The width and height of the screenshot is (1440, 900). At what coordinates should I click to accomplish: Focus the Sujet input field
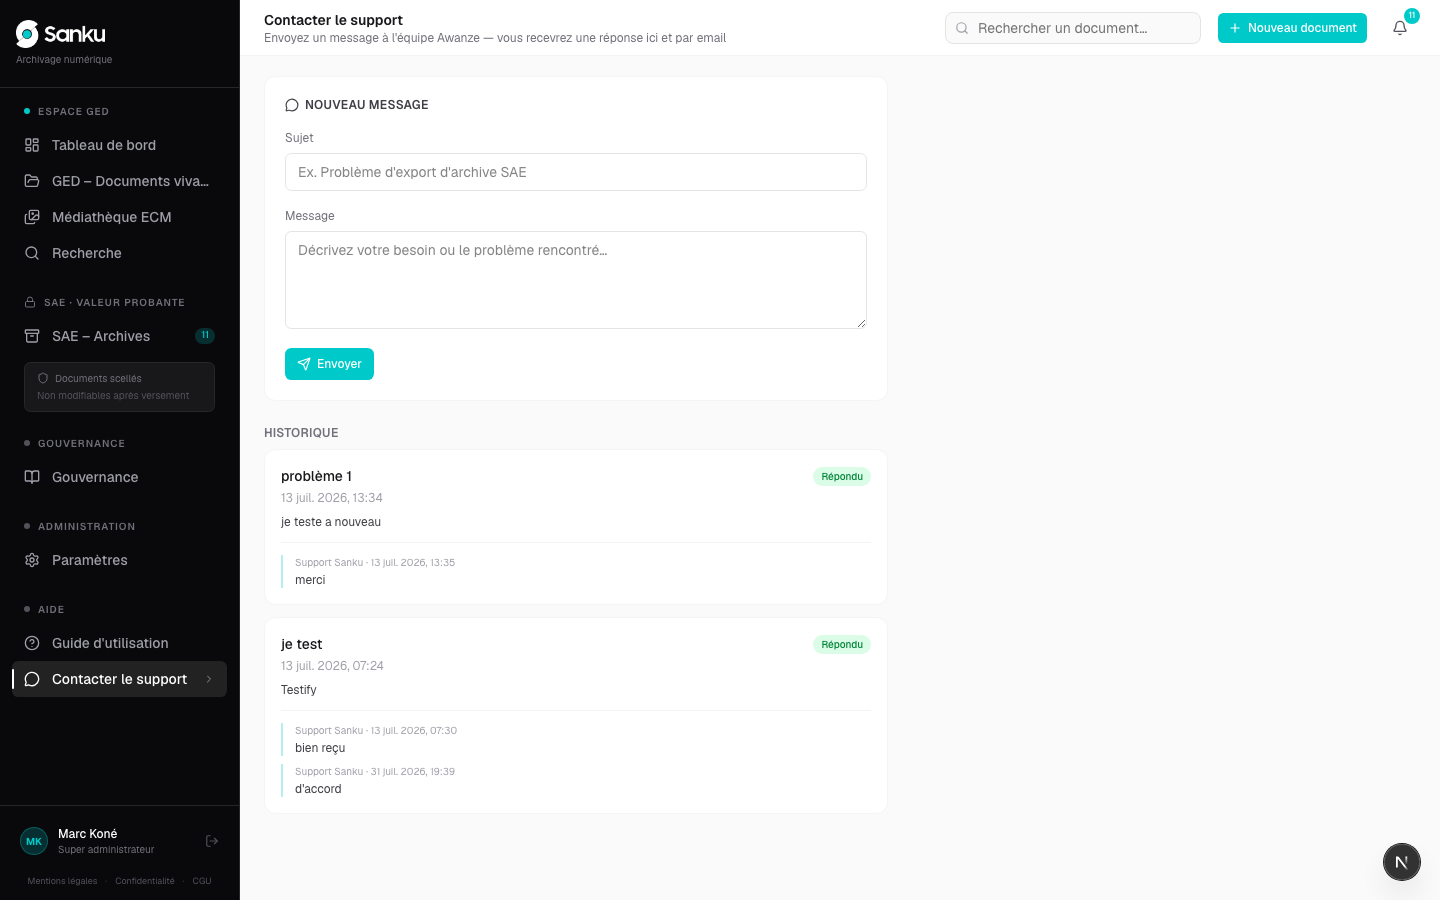click(x=576, y=172)
